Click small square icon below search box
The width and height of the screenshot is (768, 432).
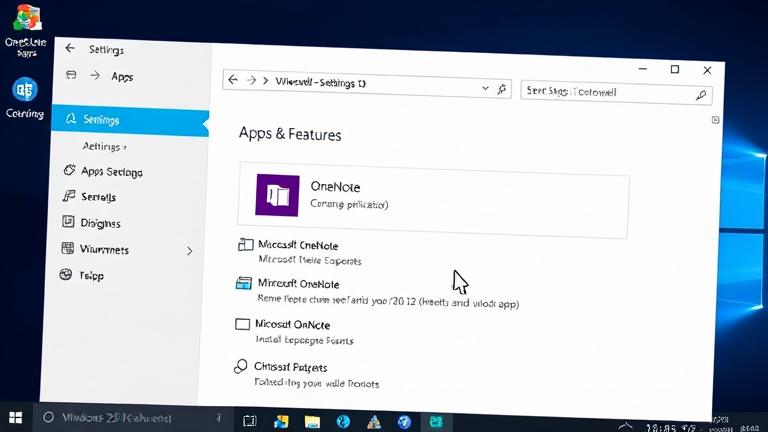pyautogui.click(x=716, y=120)
